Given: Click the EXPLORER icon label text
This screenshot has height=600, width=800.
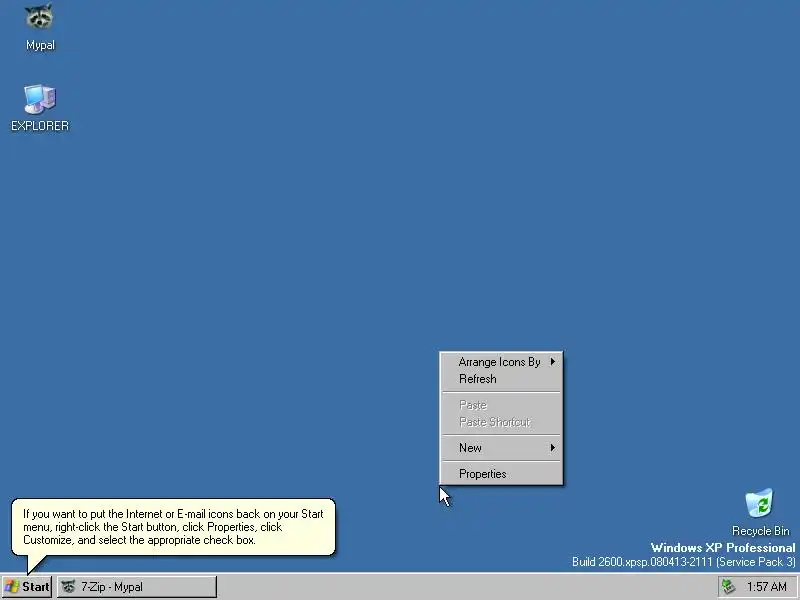Looking at the screenshot, I should tap(40, 126).
